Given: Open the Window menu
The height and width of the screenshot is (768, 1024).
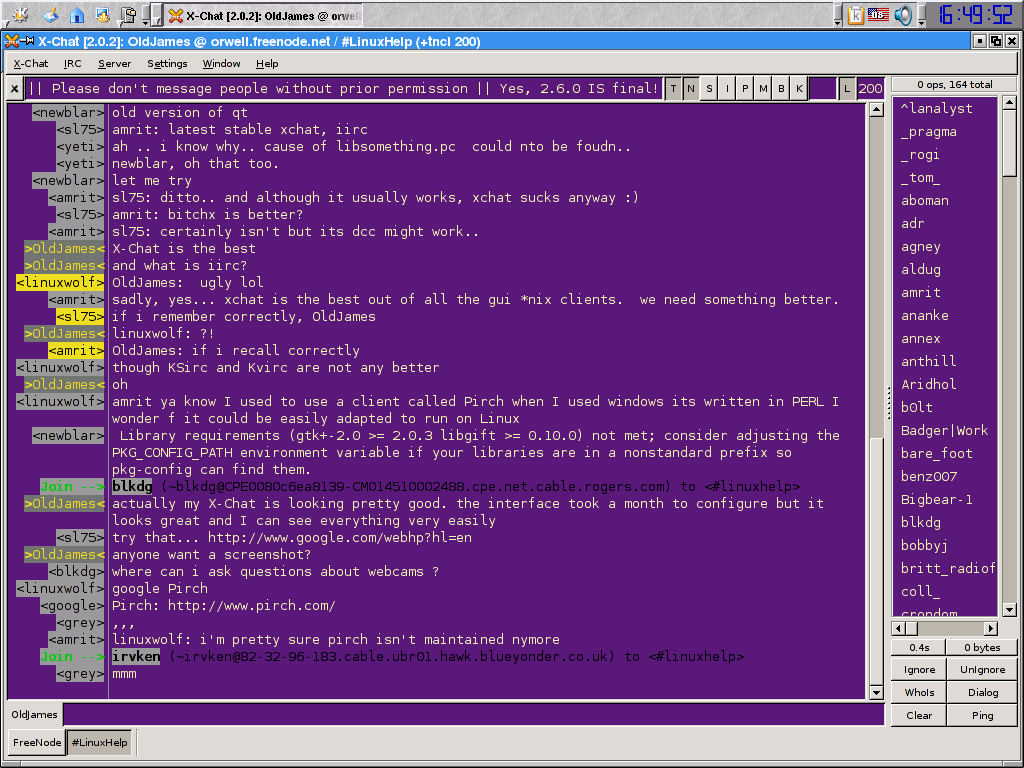Looking at the screenshot, I should click(221, 63).
